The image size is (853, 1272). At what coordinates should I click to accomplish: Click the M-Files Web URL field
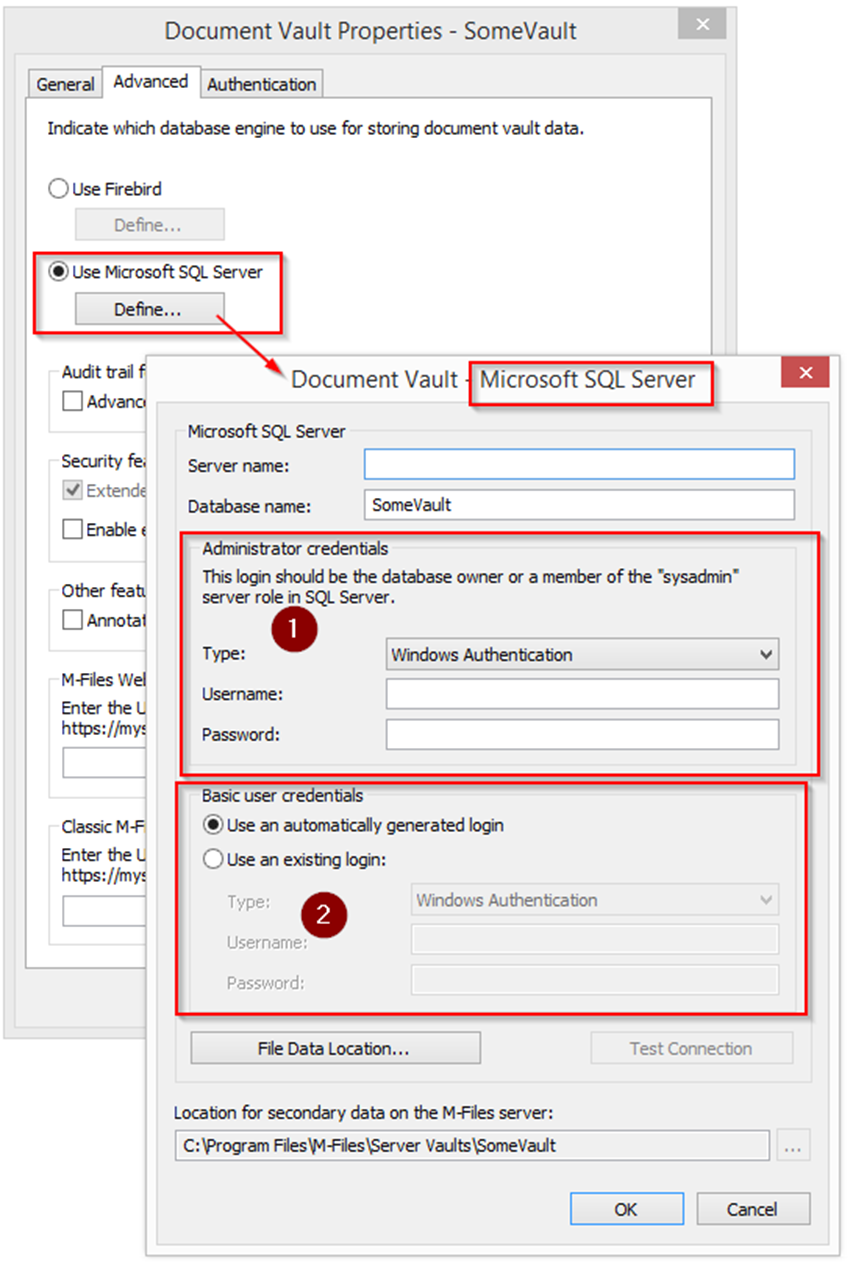104,763
